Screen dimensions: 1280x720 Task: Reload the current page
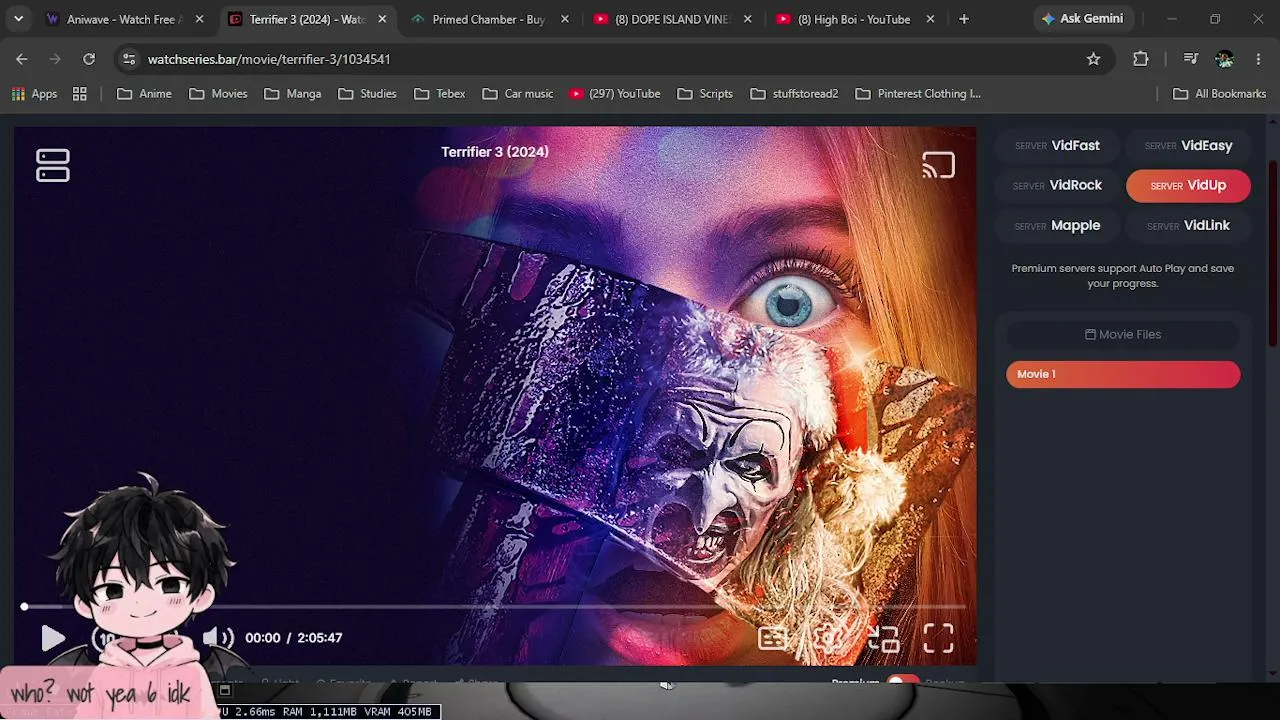(x=89, y=59)
